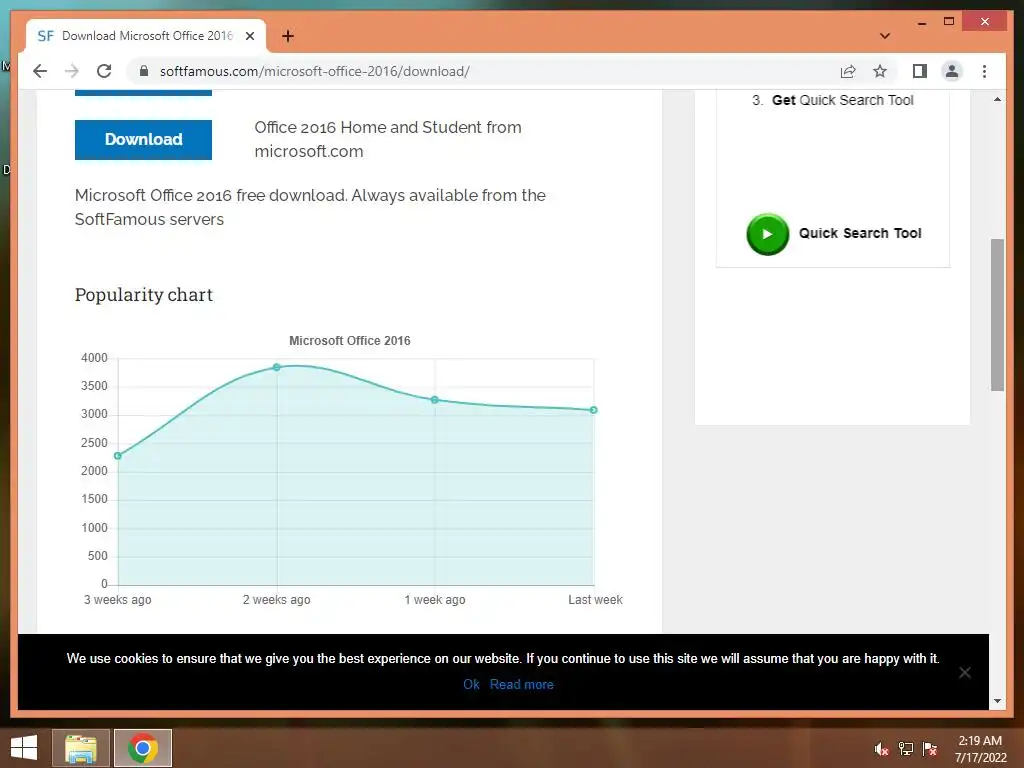Open Chrome three-dot menu

[x=984, y=71]
